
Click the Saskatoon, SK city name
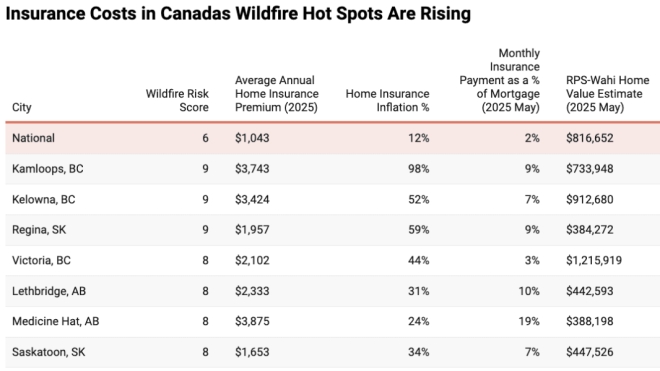[x=48, y=352]
